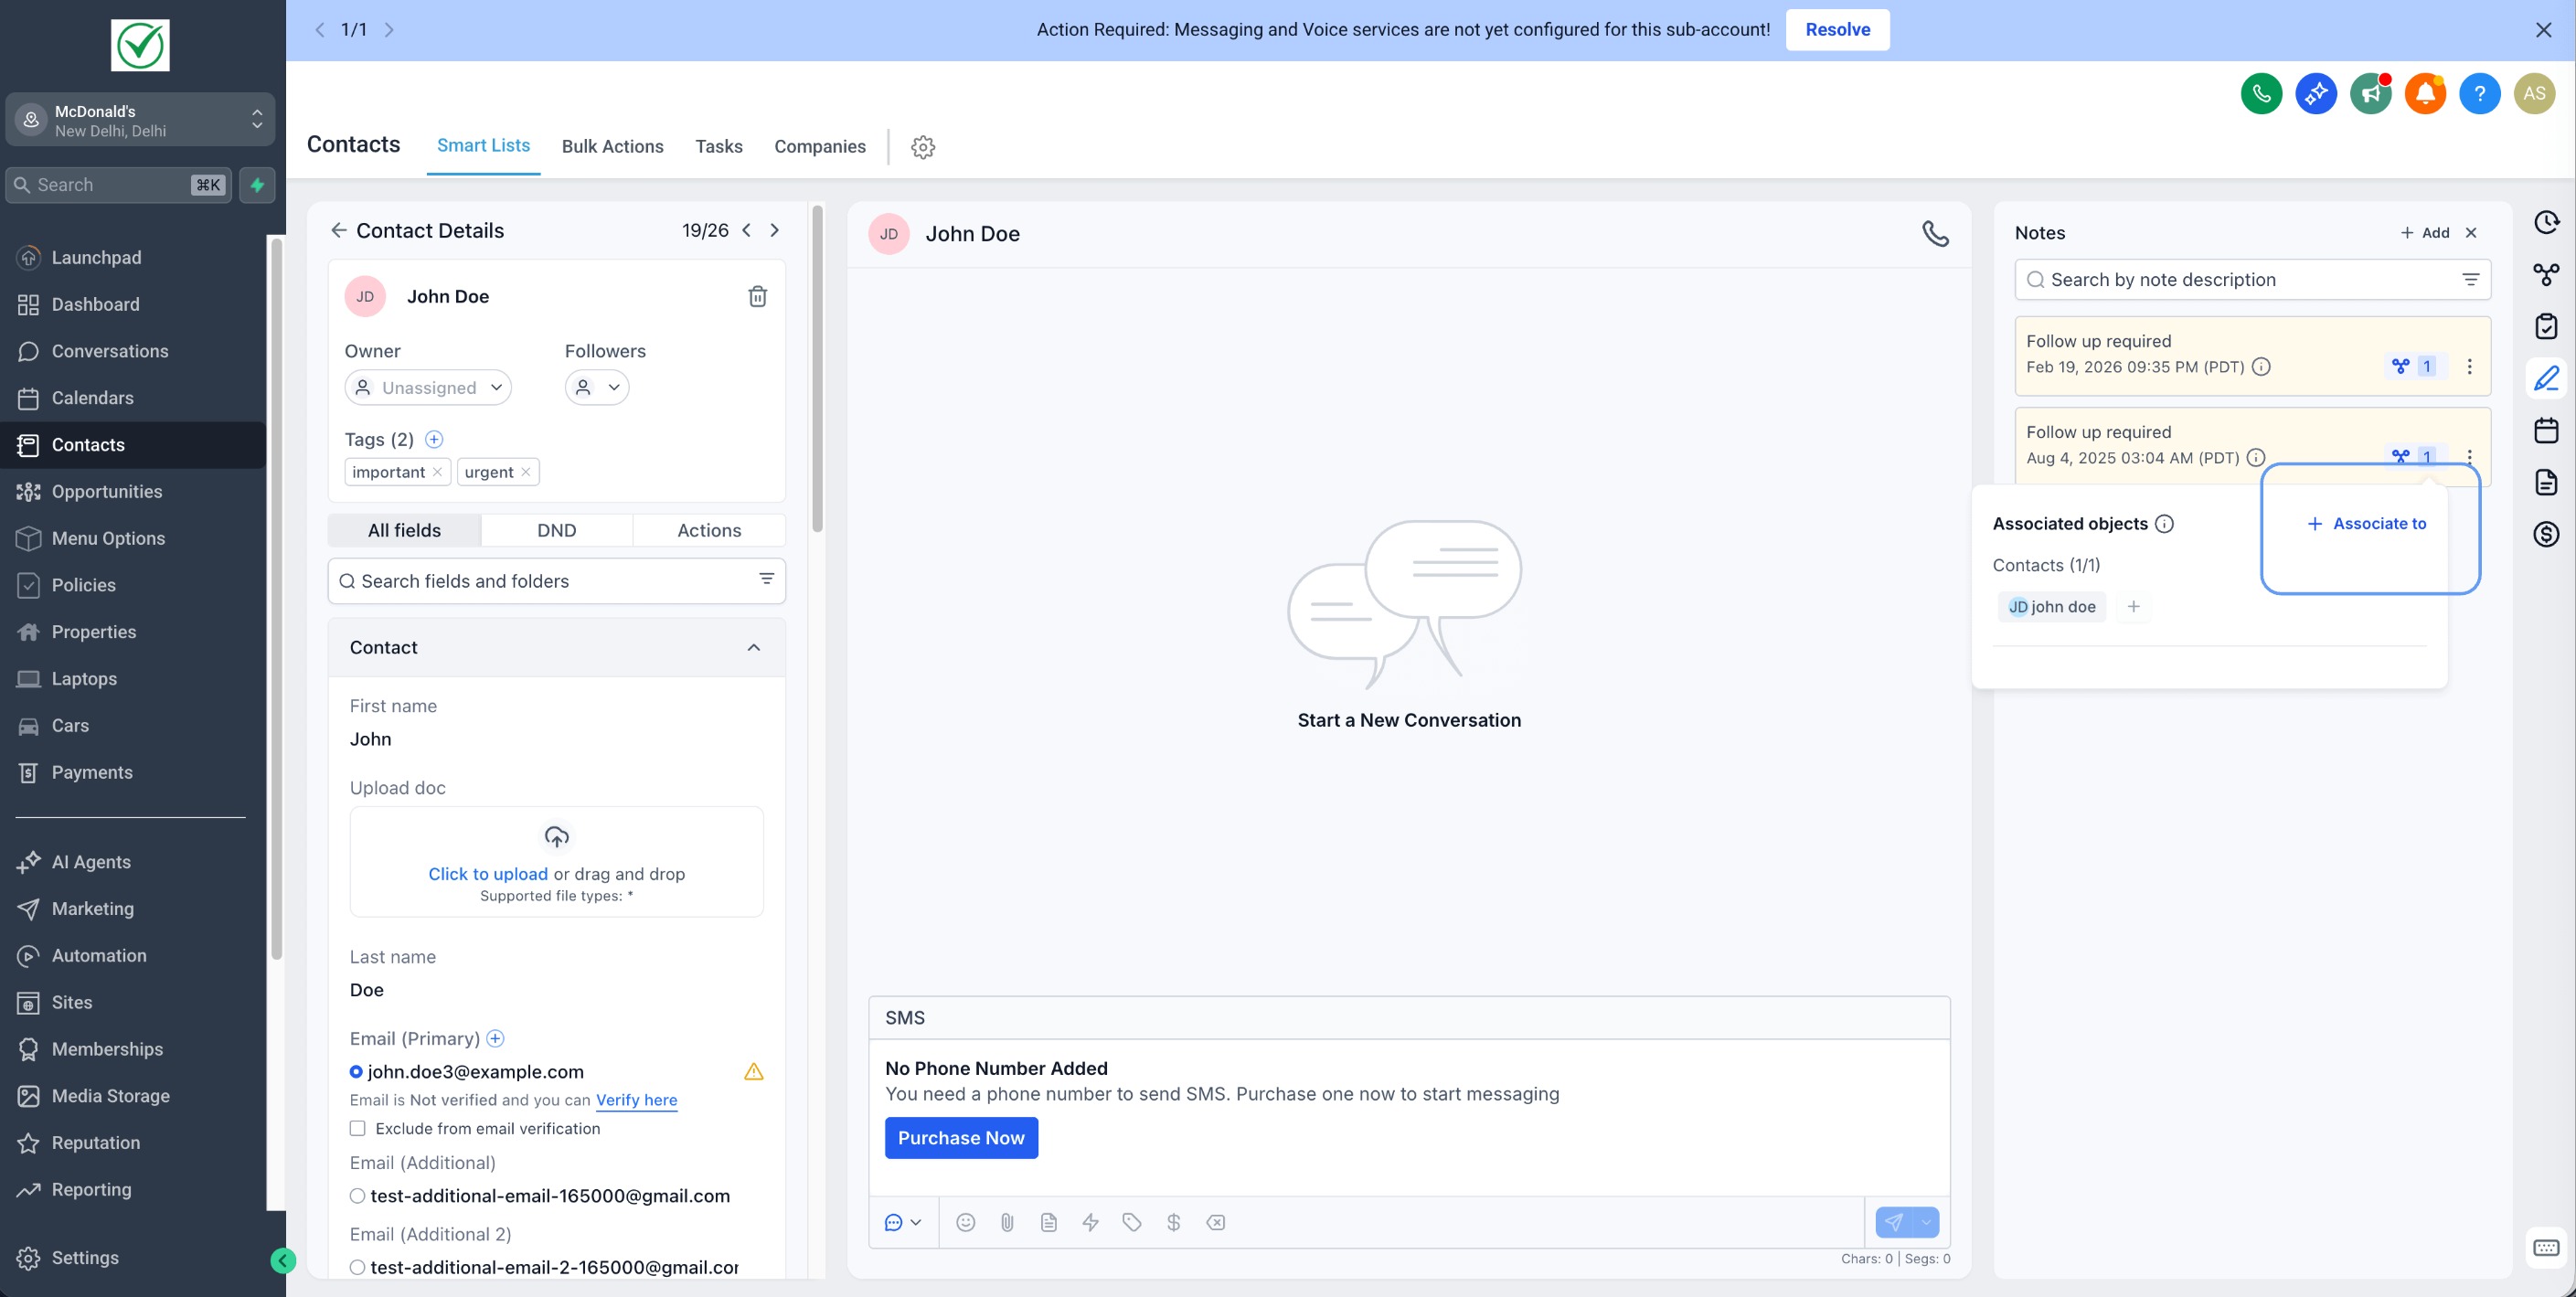
Task: Open the McDonald's sub-account switcher
Action: (x=140, y=120)
